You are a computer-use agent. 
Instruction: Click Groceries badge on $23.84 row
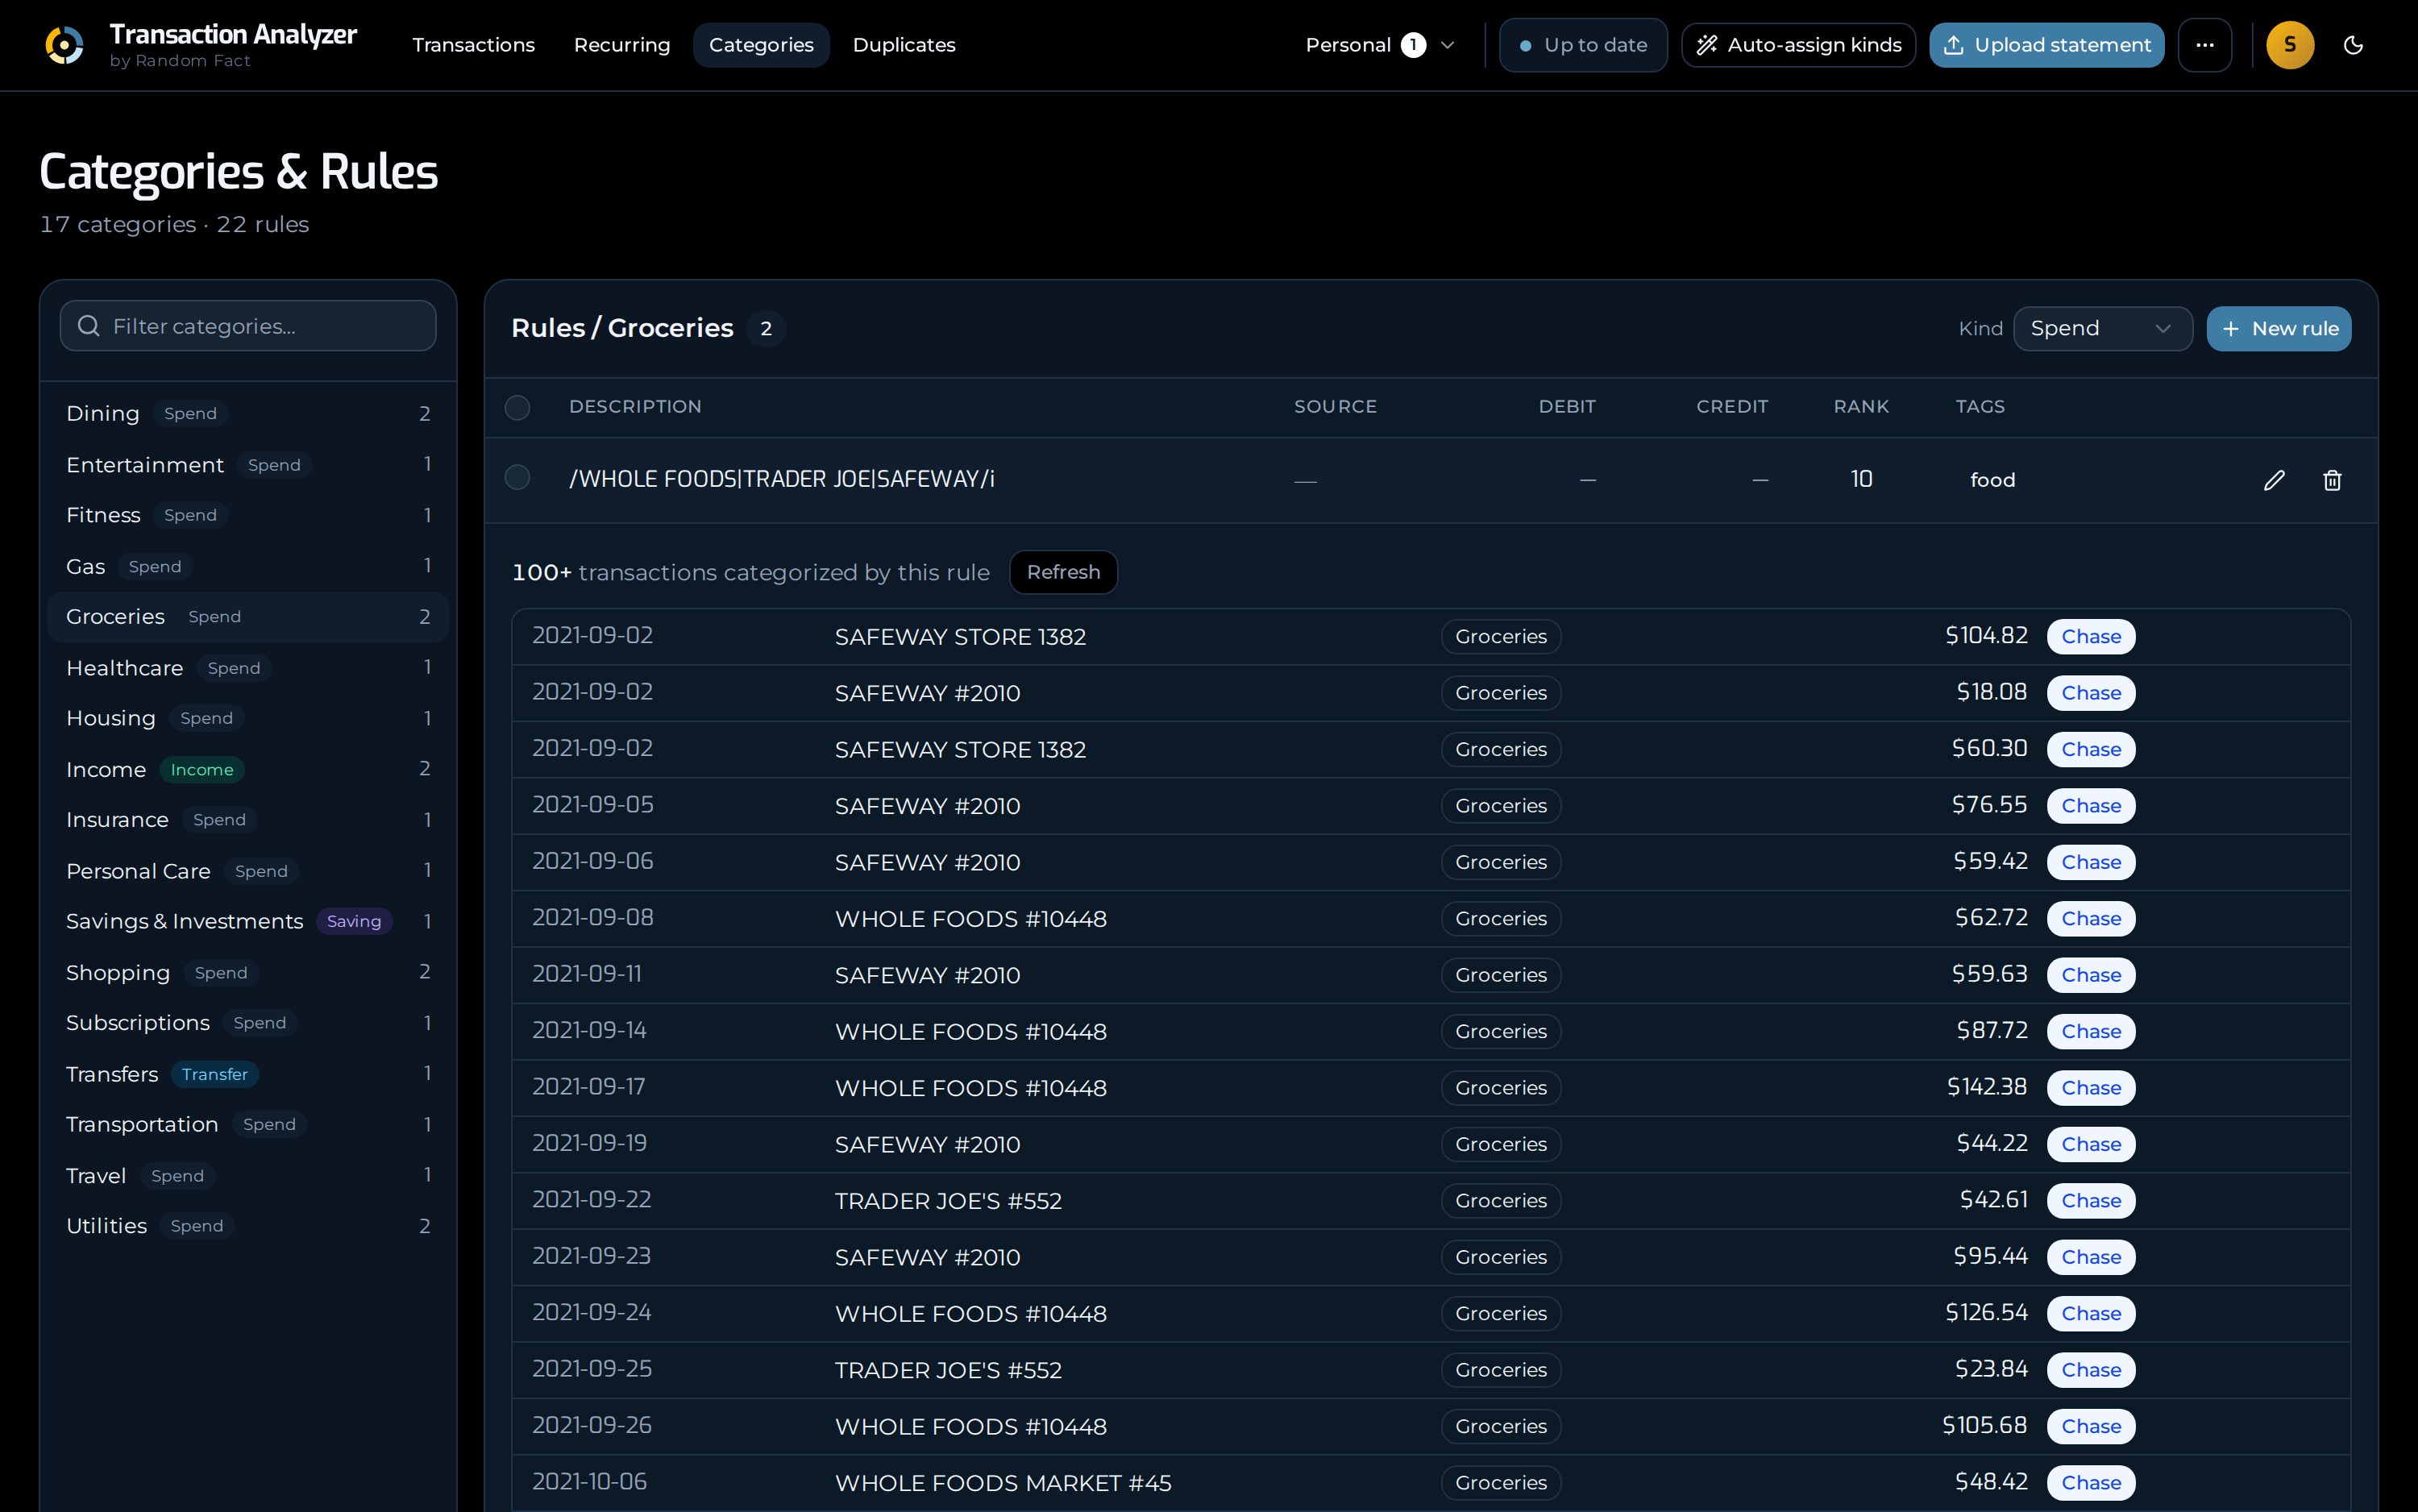[x=1501, y=1370]
